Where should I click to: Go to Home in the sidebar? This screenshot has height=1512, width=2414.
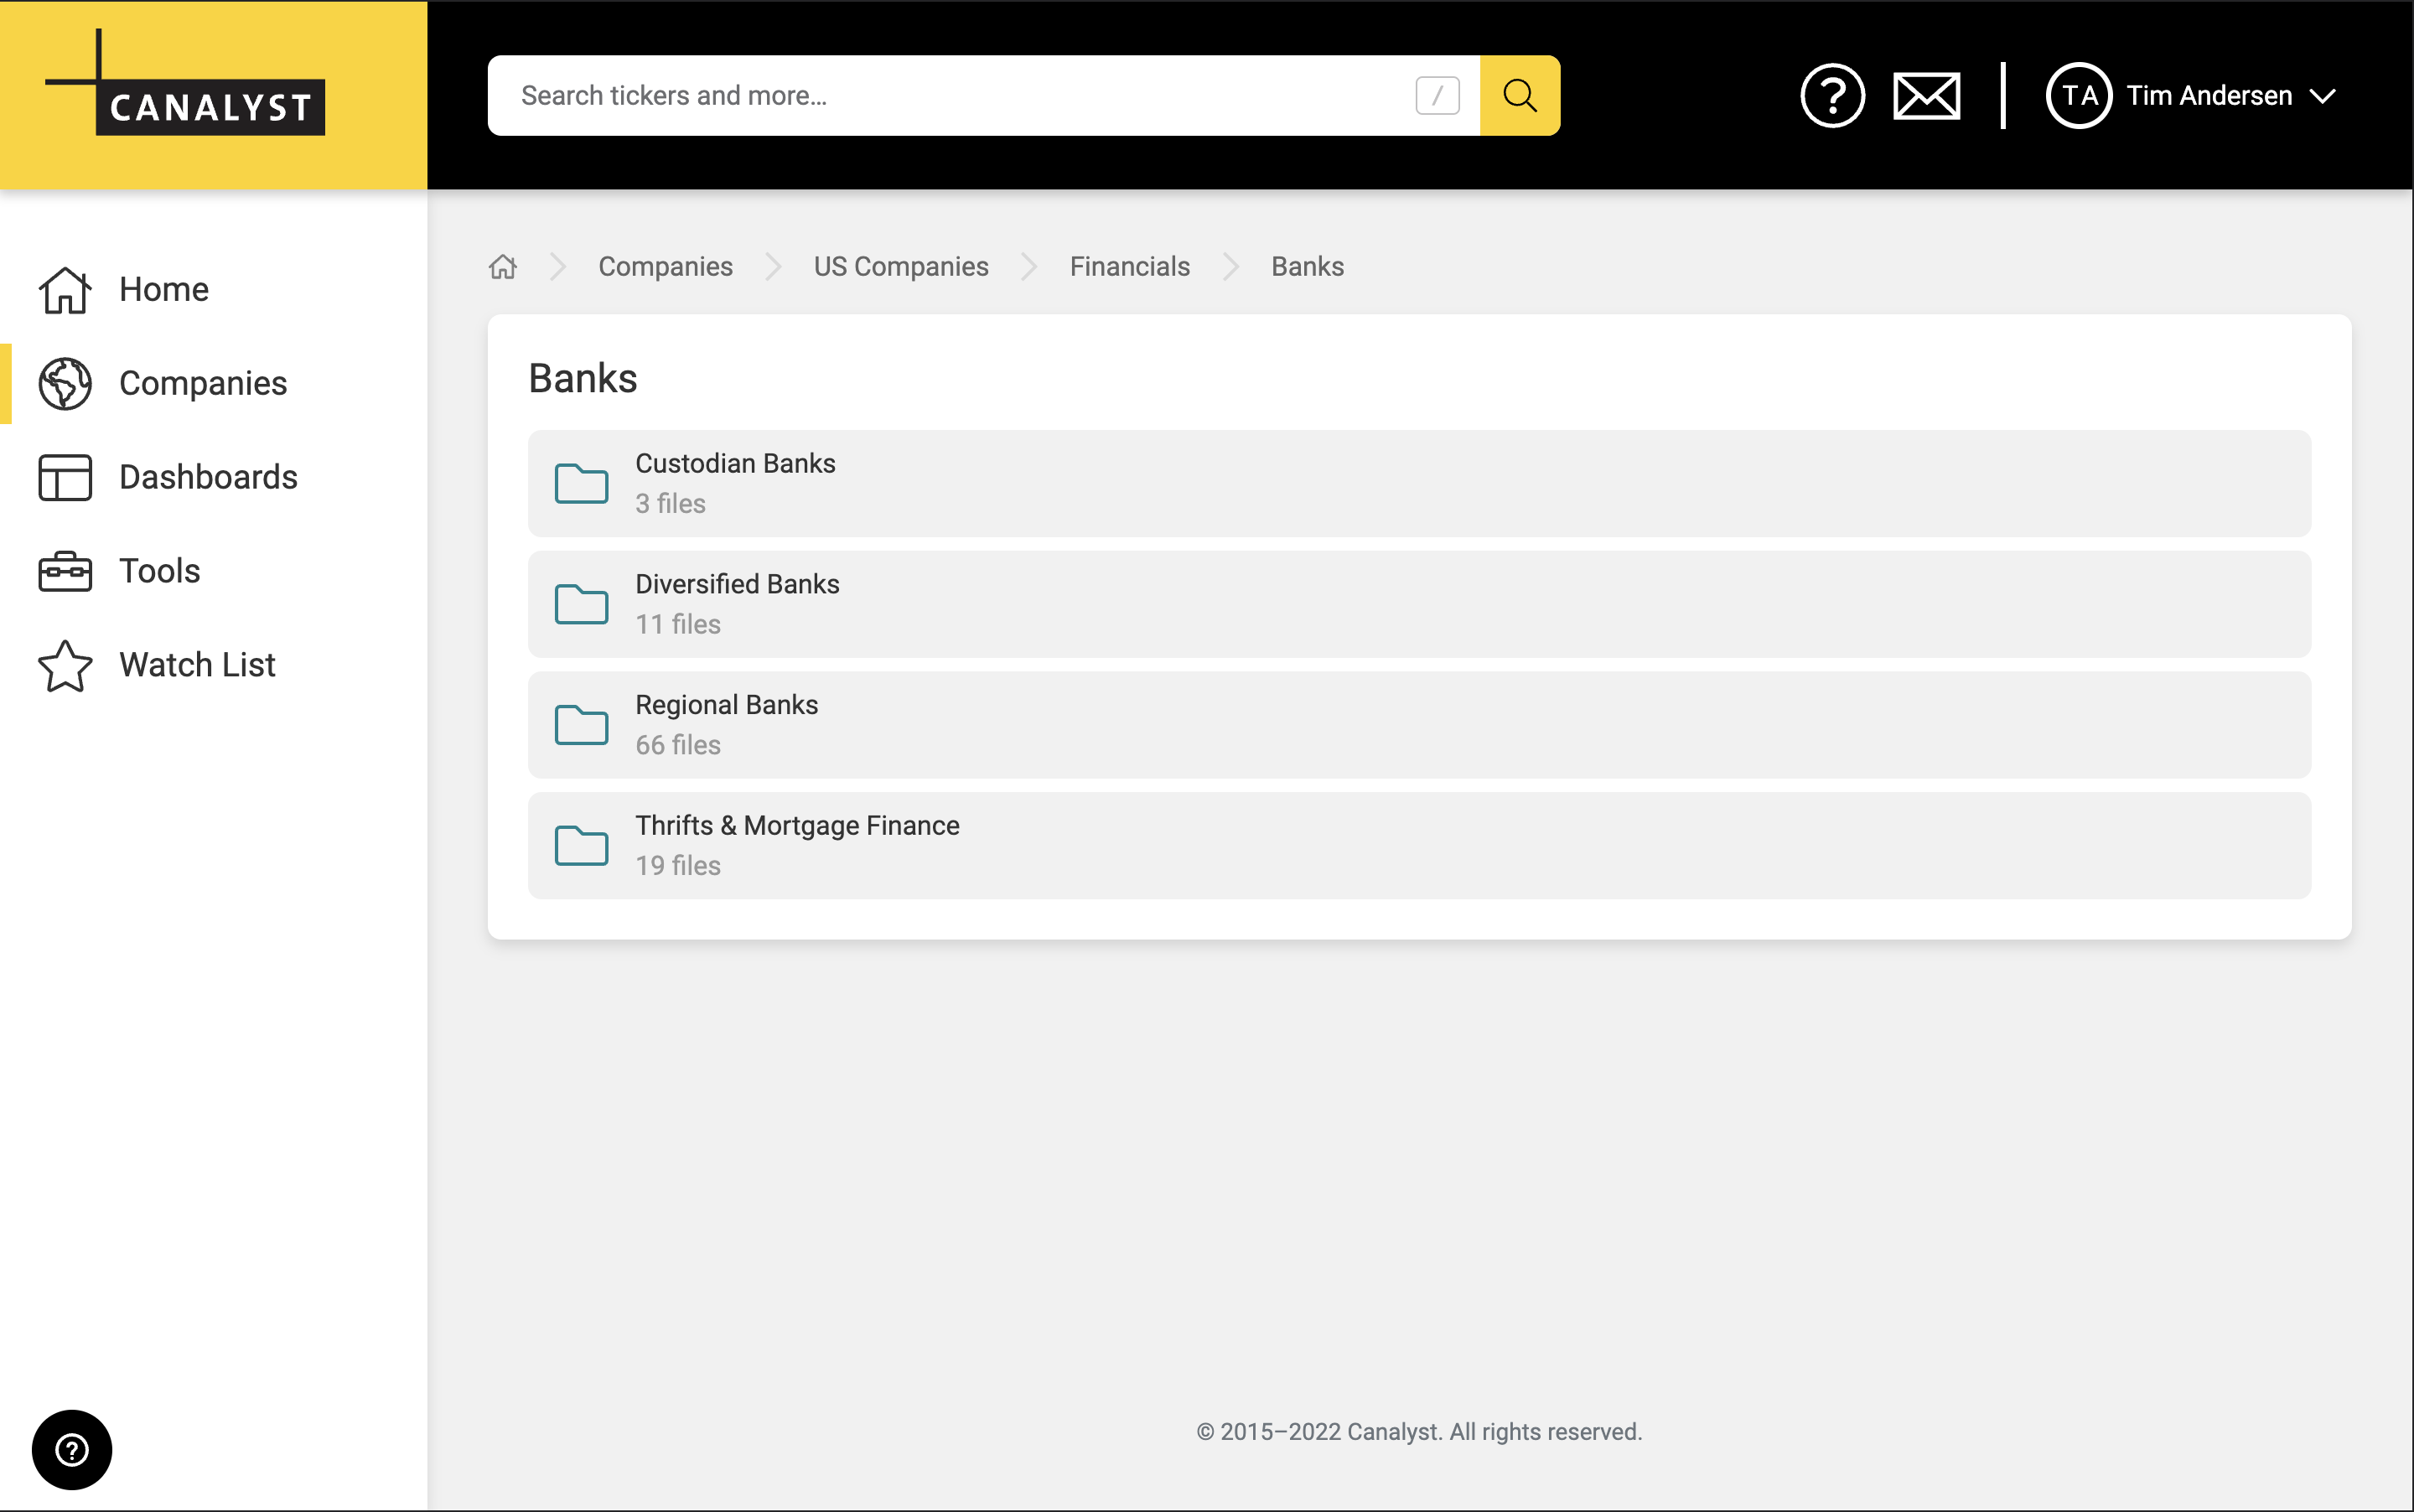click(164, 289)
